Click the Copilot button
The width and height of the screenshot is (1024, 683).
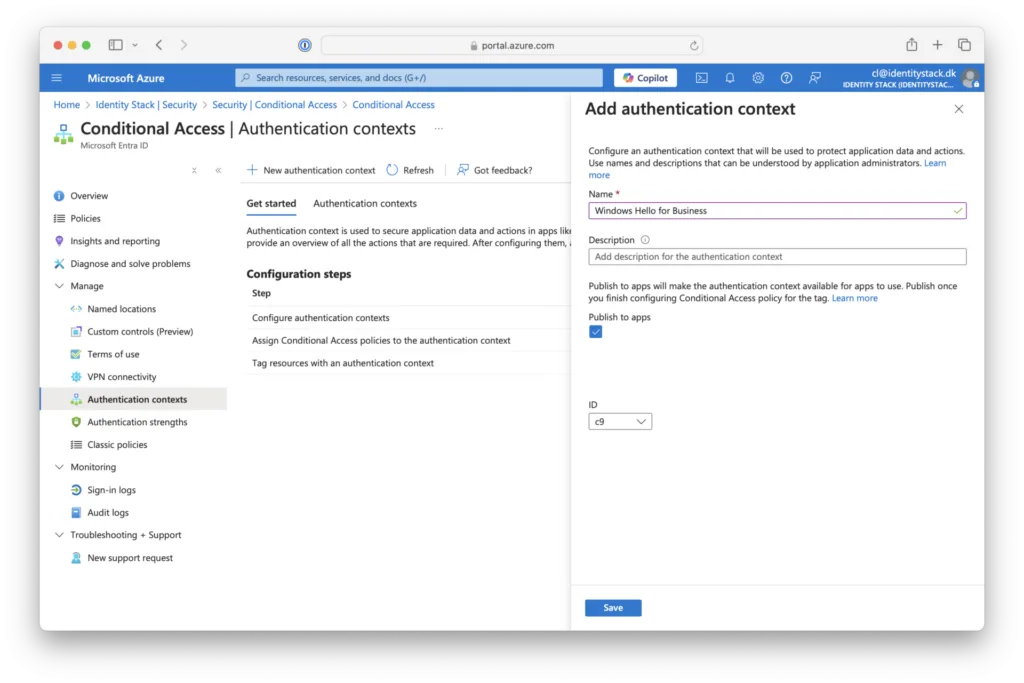click(x=645, y=78)
